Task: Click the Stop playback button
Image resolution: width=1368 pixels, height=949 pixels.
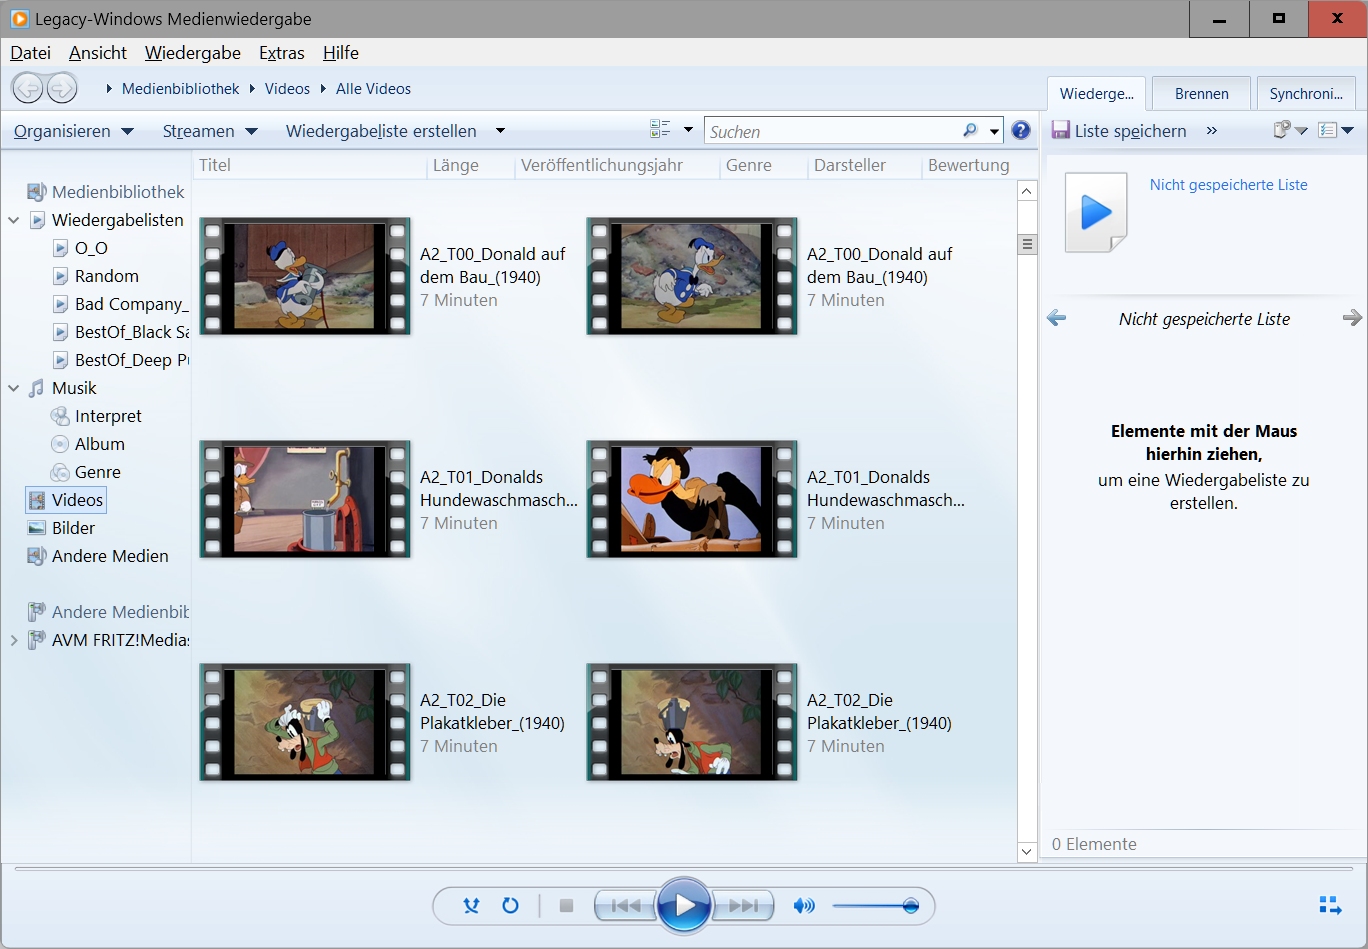Action: pyautogui.click(x=566, y=906)
